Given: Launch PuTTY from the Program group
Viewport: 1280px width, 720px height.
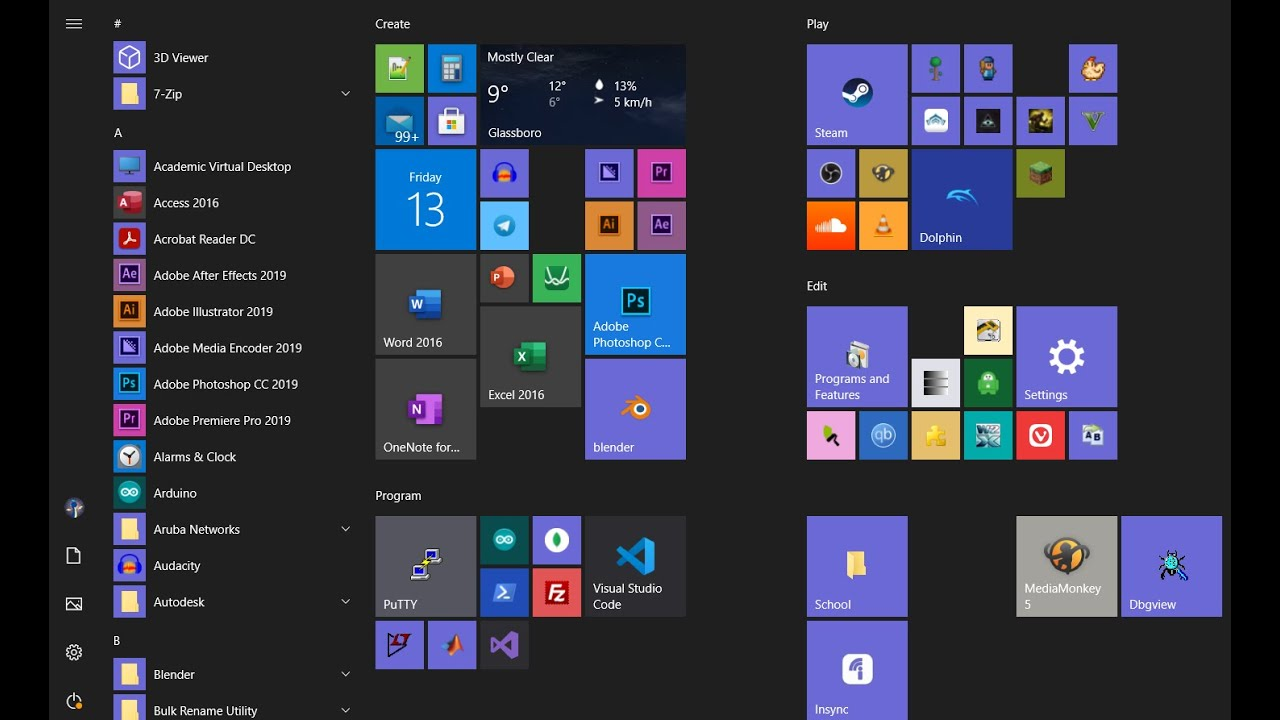Looking at the screenshot, I should tap(425, 565).
